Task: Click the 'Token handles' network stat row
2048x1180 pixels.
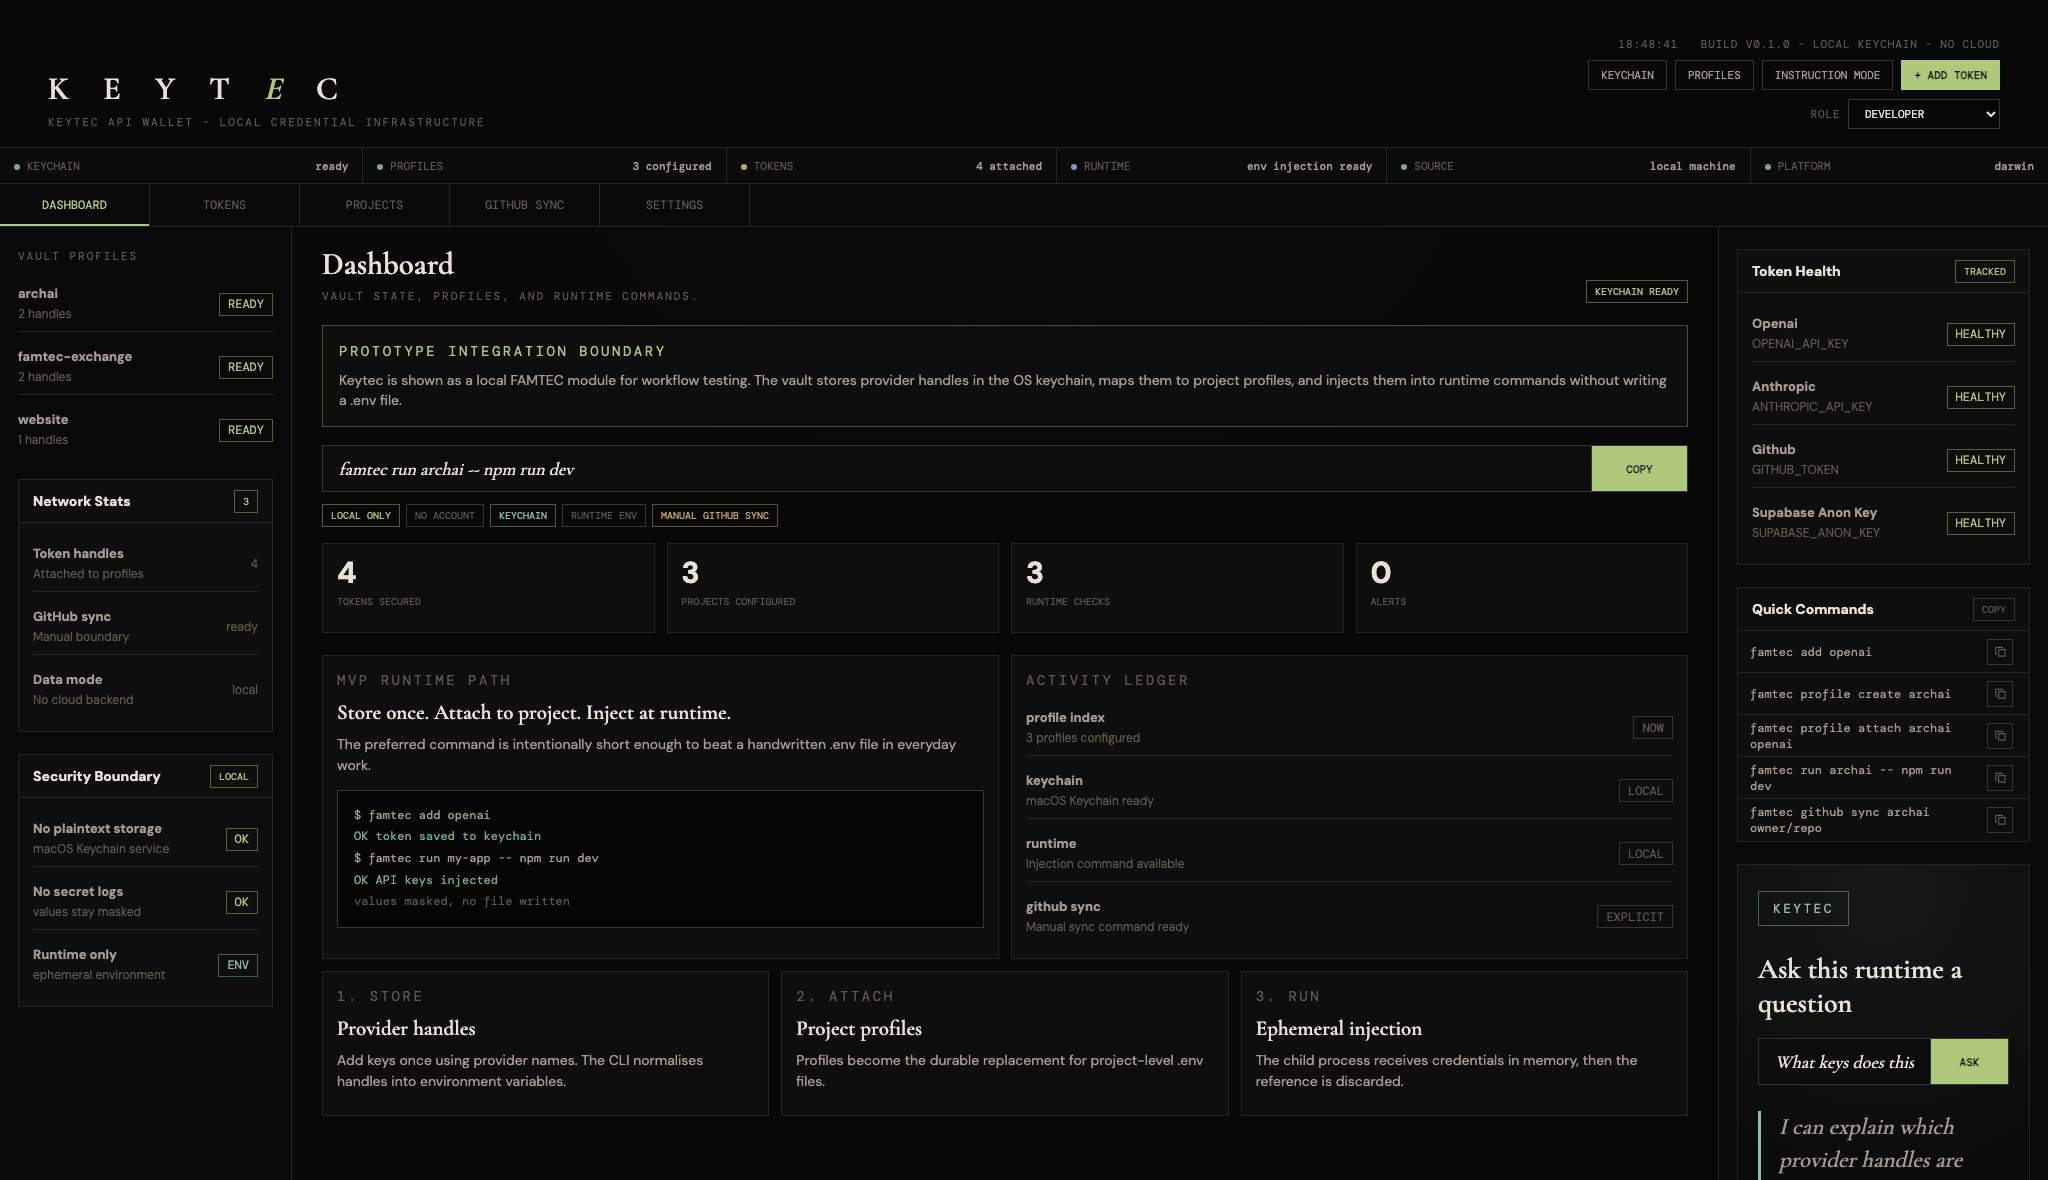Action: pyautogui.click(x=145, y=563)
